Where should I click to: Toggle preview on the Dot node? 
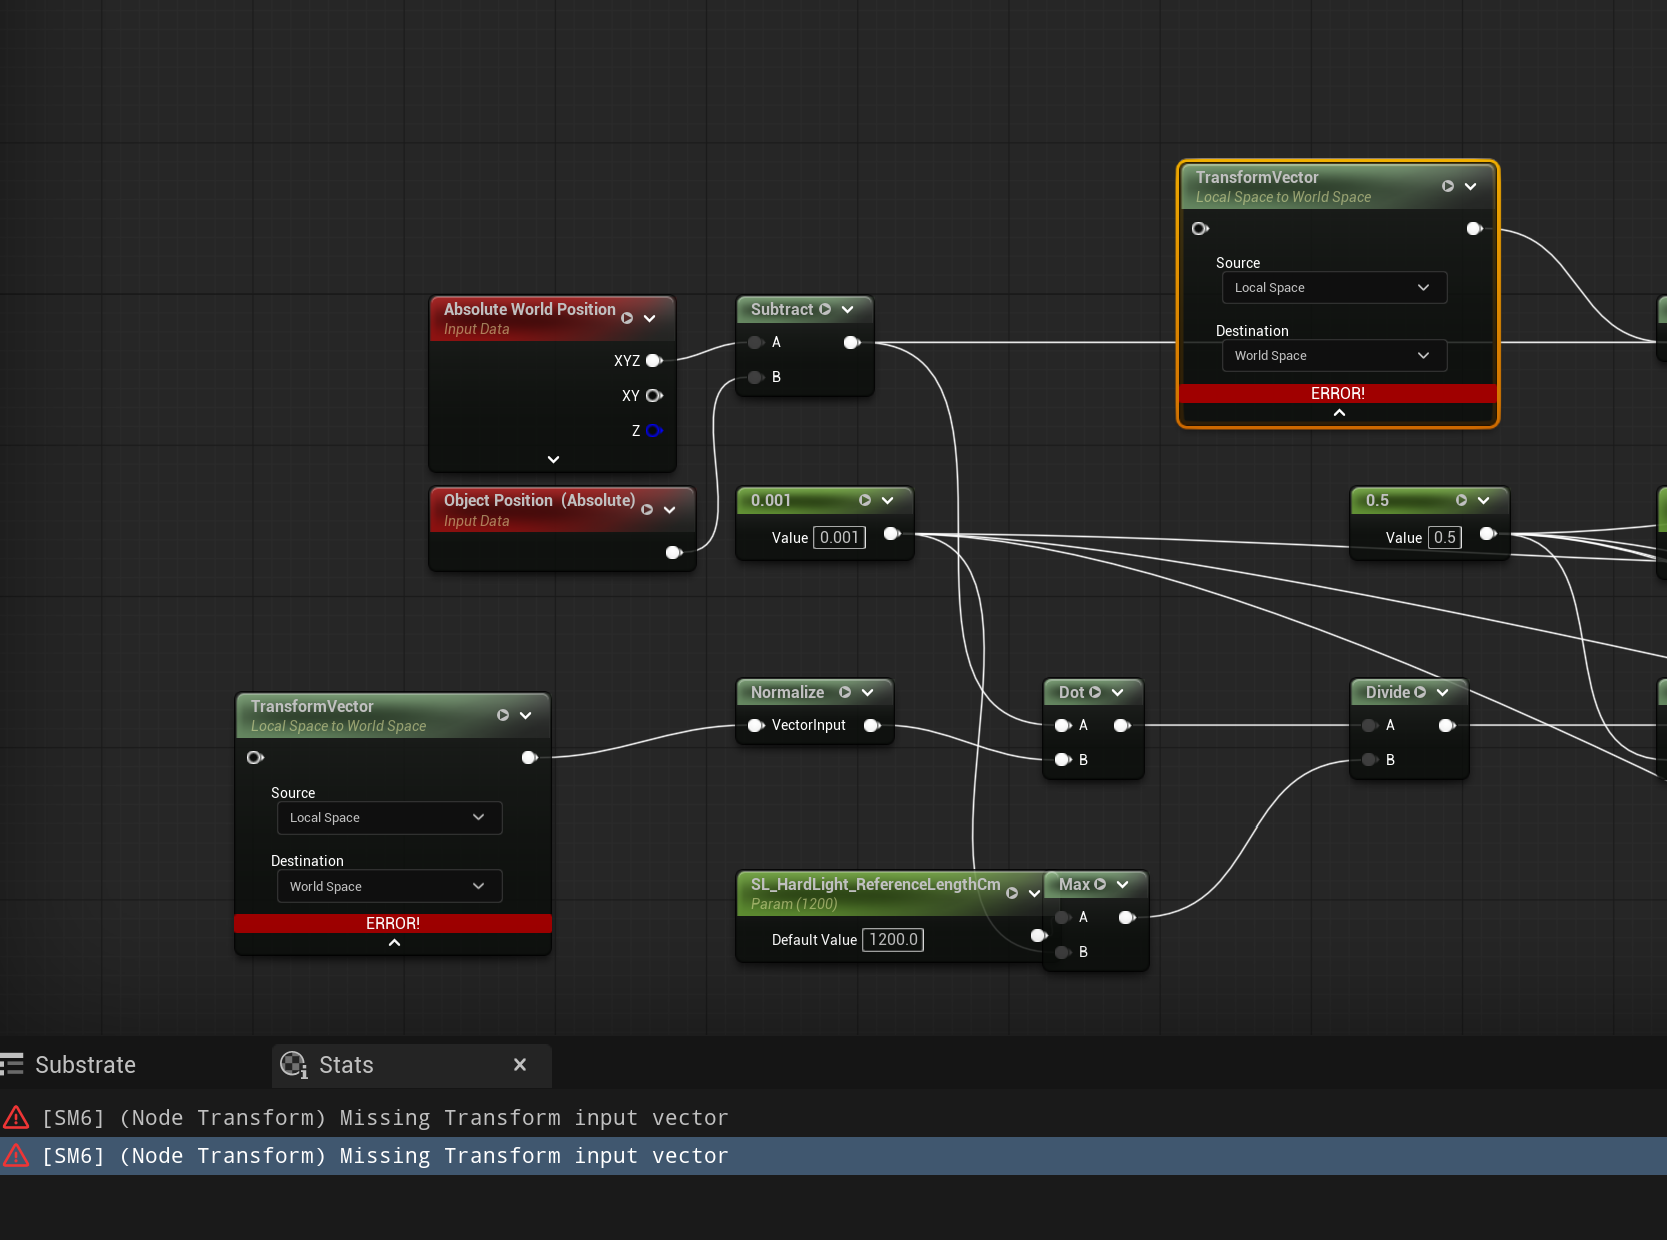[x=1095, y=692]
